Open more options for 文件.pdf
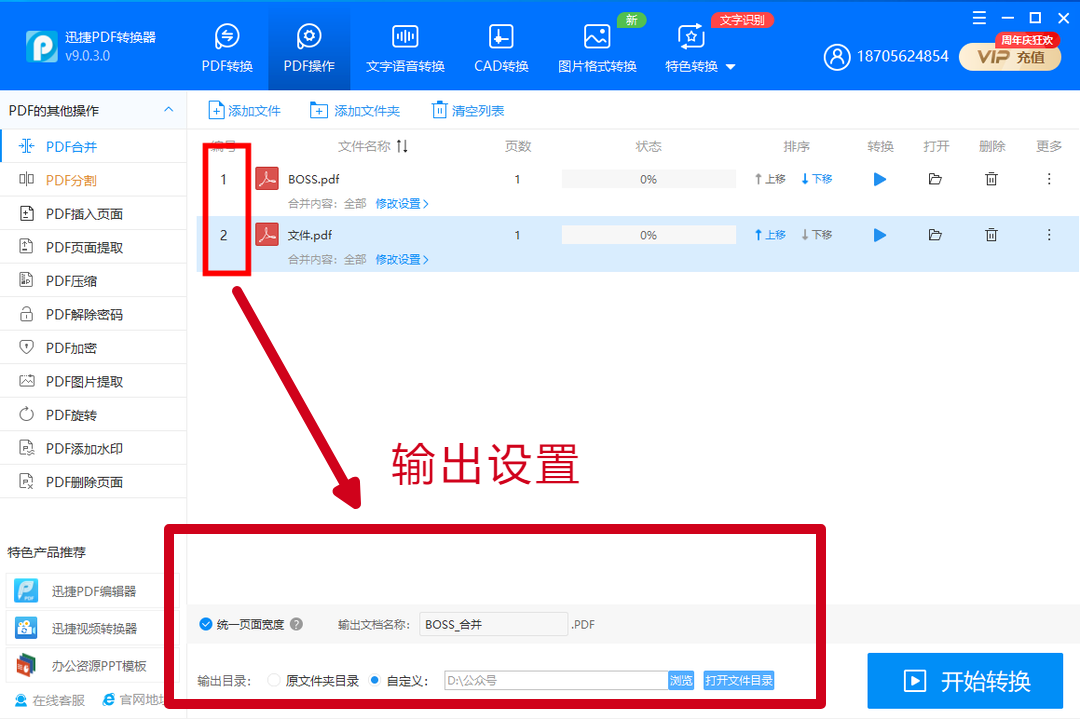The image size is (1080, 719). [x=1049, y=235]
